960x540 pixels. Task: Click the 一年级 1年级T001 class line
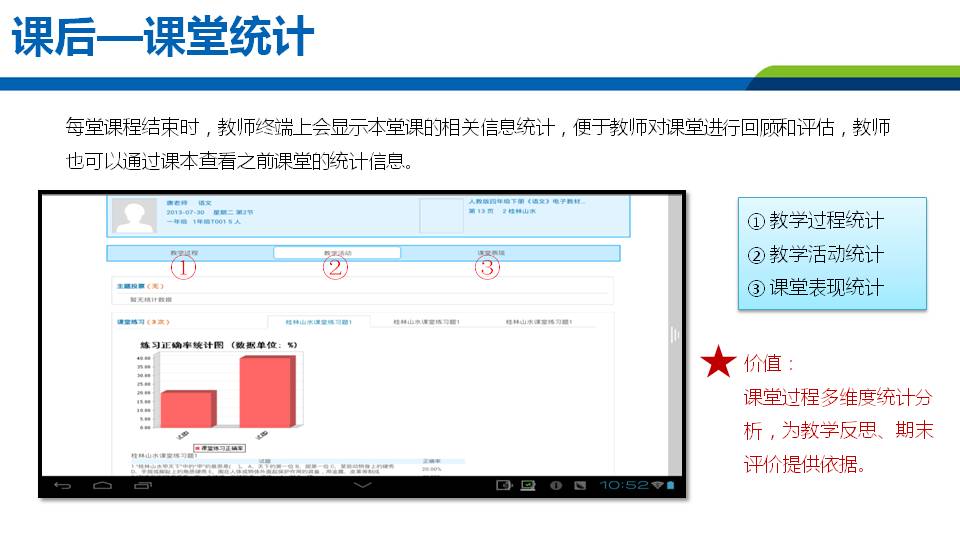click(203, 221)
